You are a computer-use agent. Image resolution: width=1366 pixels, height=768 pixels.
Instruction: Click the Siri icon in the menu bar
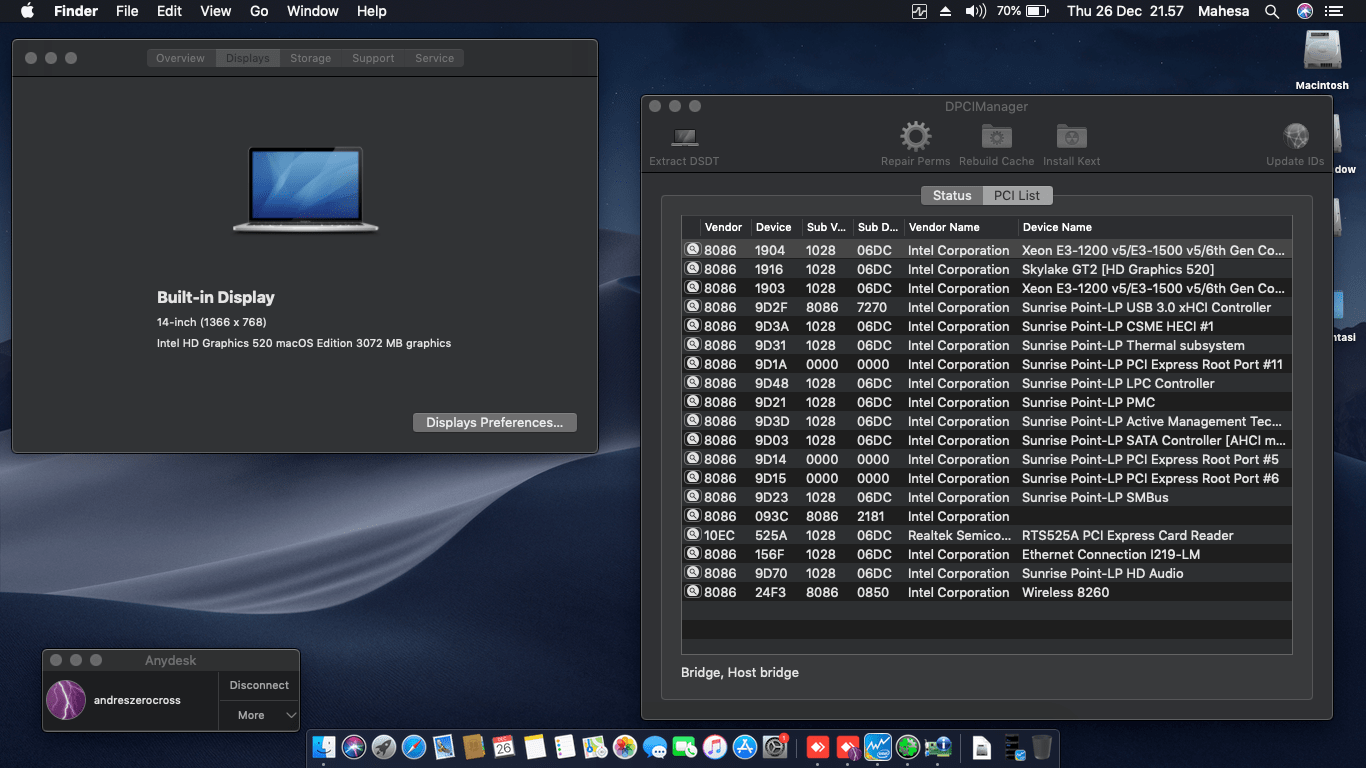1305,11
